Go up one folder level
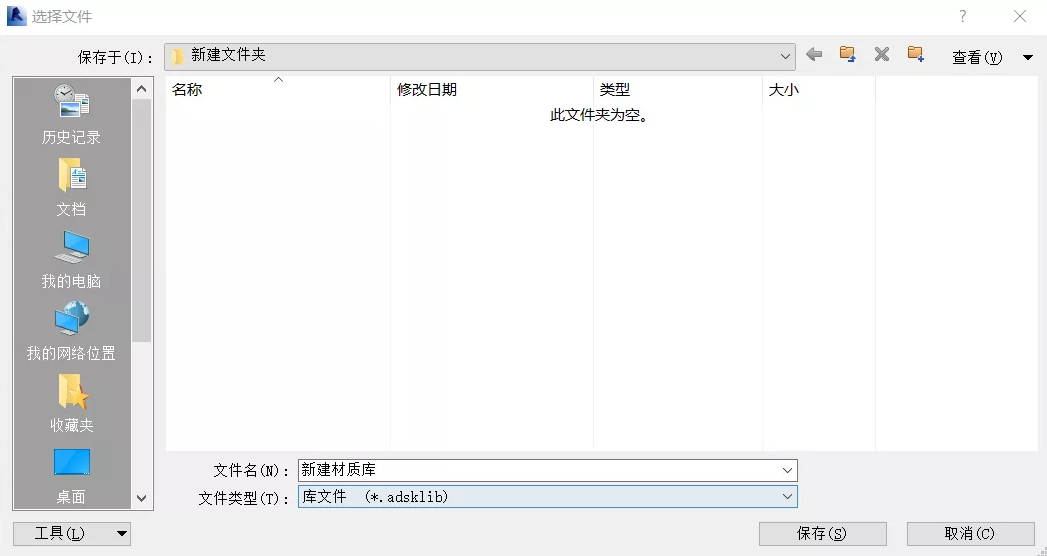The height and width of the screenshot is (556, 1047). (847, 55)
